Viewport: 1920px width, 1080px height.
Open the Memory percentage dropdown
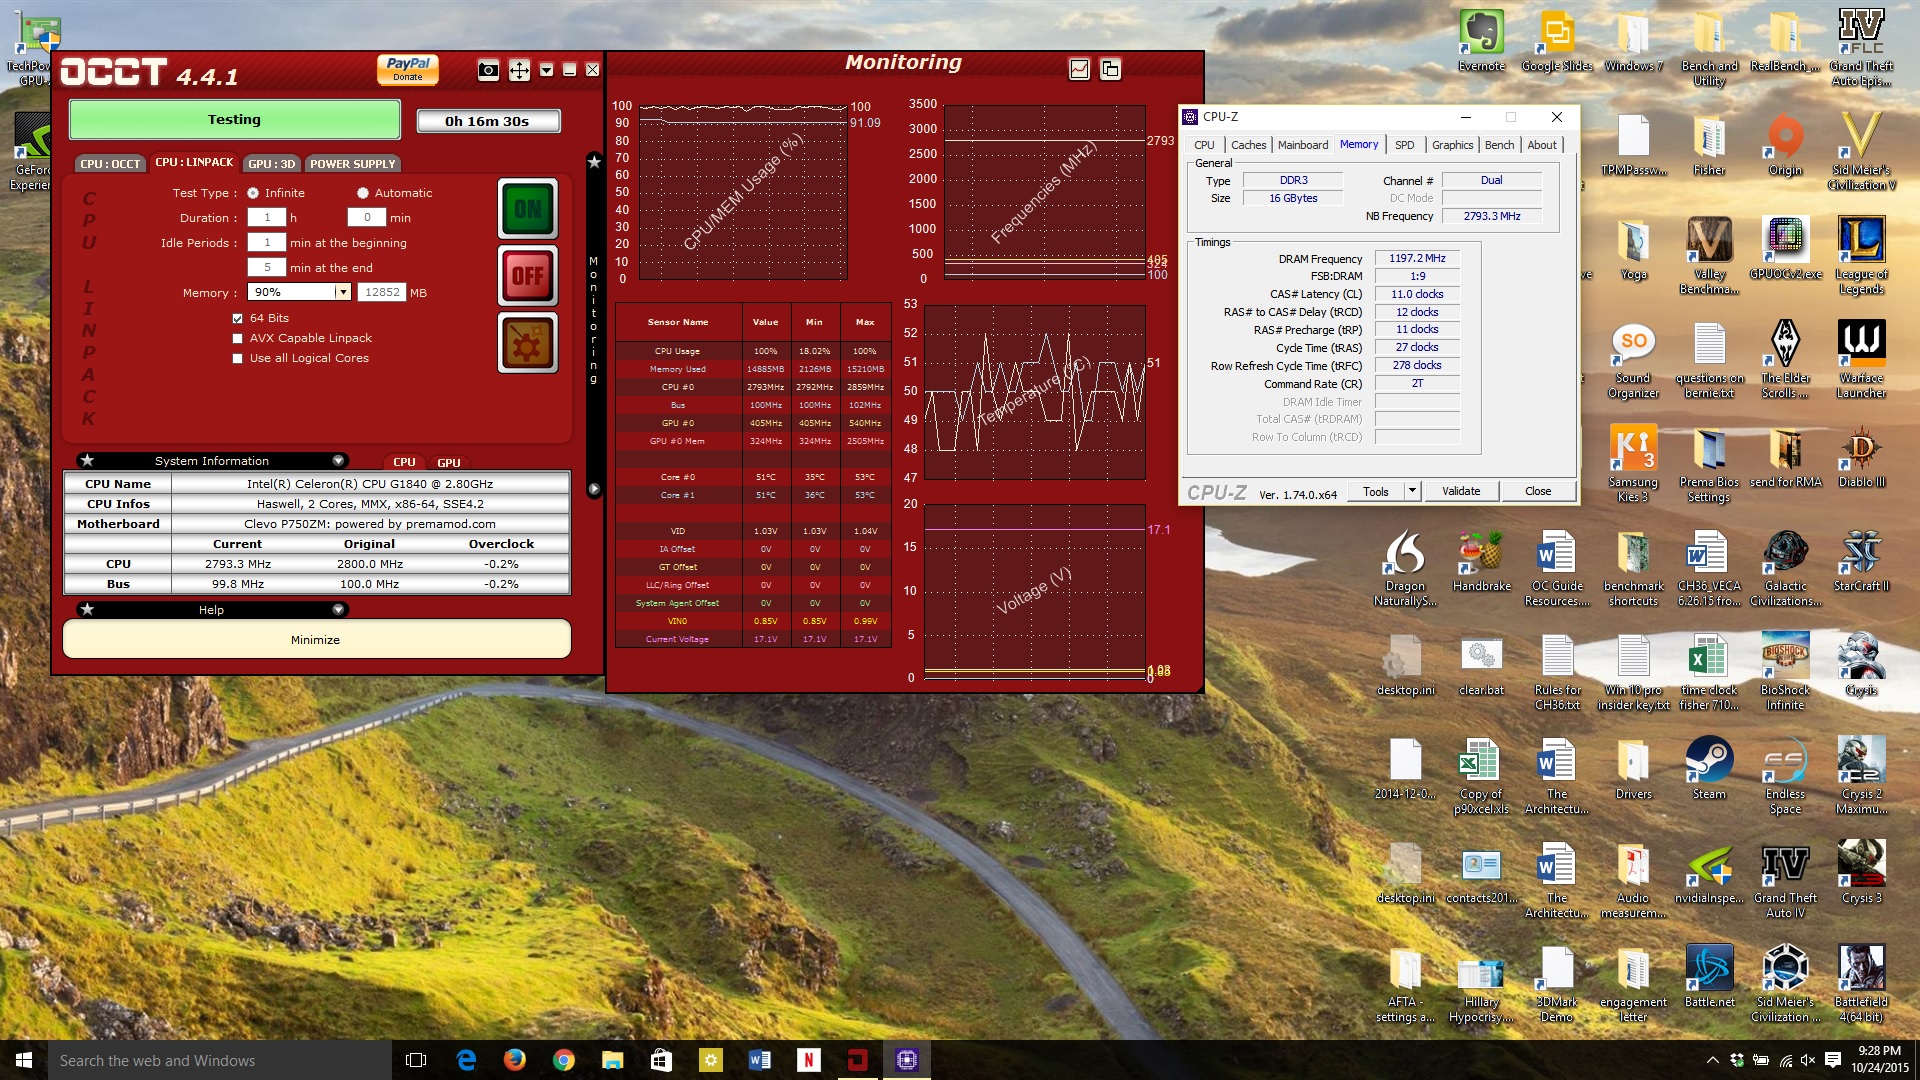pyautogui.click(x=342, y=292)
